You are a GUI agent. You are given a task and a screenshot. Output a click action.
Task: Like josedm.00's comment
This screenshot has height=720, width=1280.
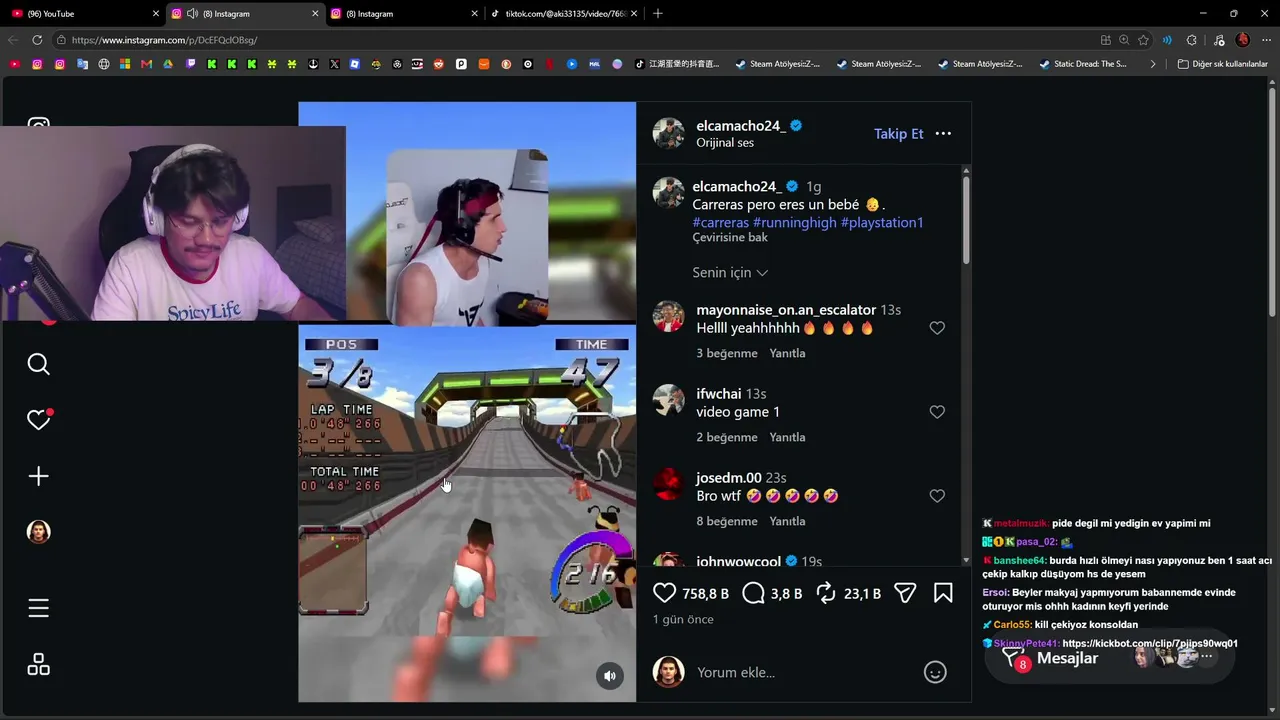[x=937, y=496]
